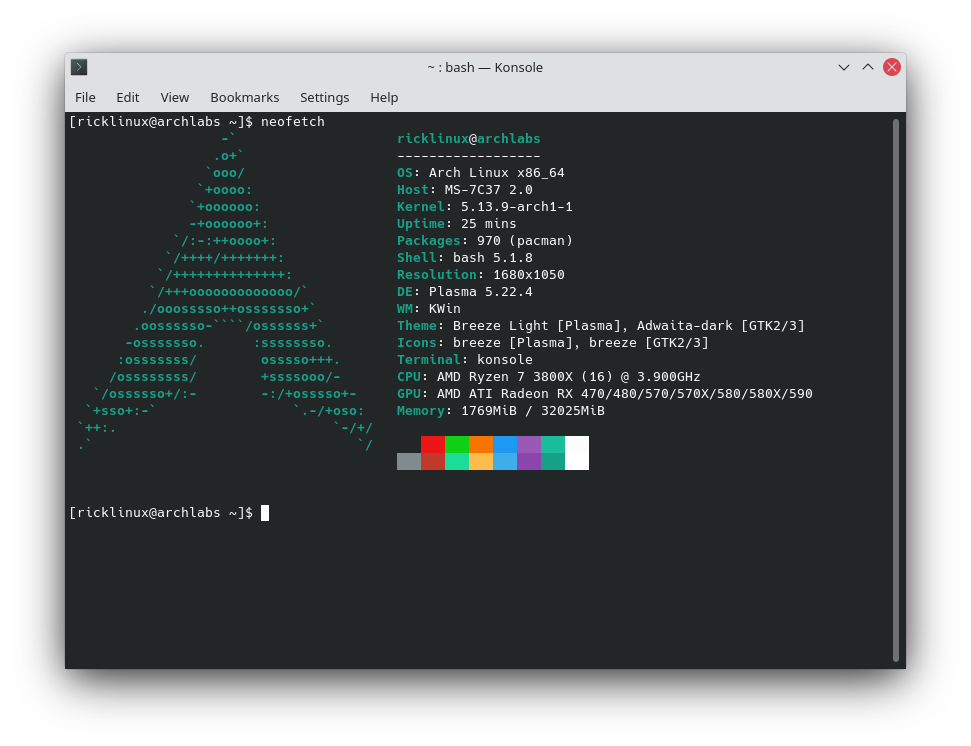Click the white swatch in the neofetch palette
The width and height of the screenshot is (971, 746).
(x=577, y=453)
